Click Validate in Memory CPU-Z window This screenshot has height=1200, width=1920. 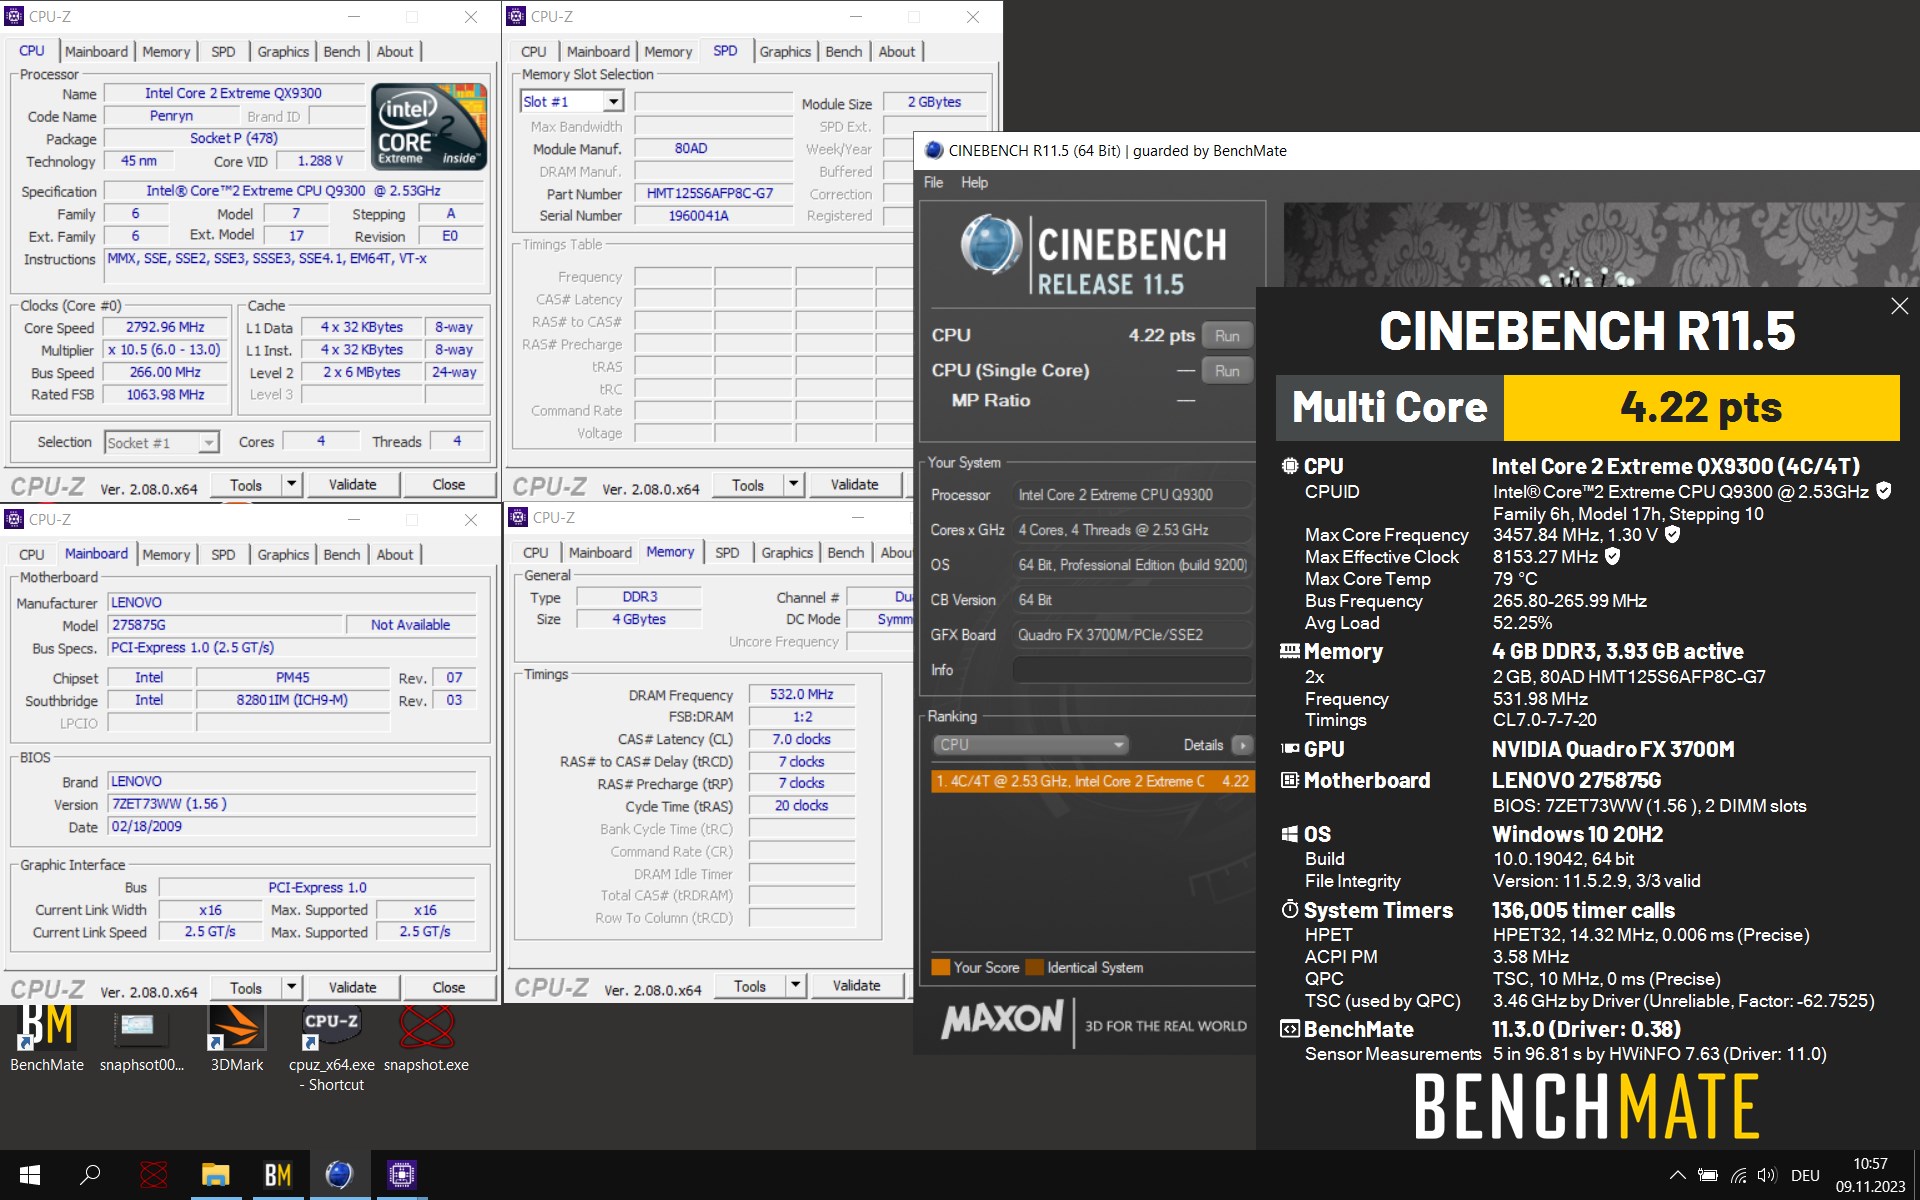[857, 985]
